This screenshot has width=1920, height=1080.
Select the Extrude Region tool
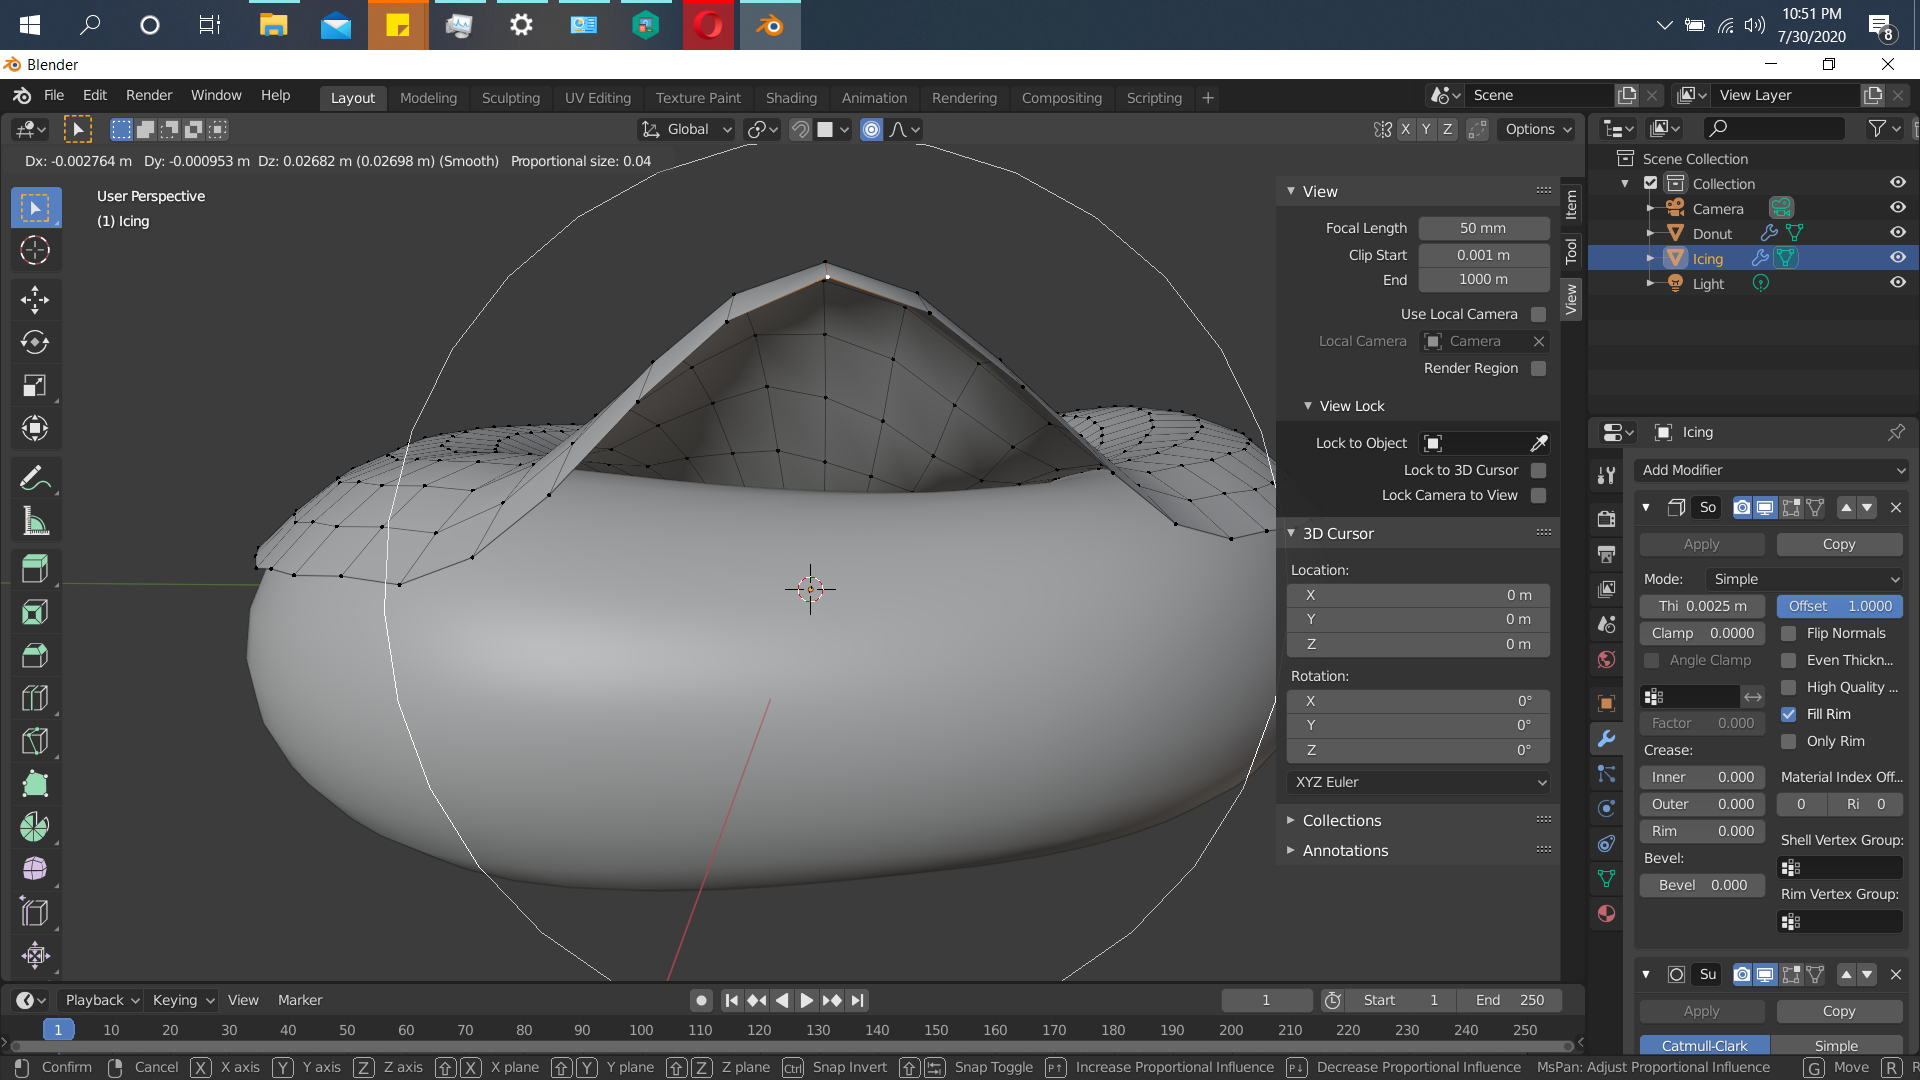[35, 569]
